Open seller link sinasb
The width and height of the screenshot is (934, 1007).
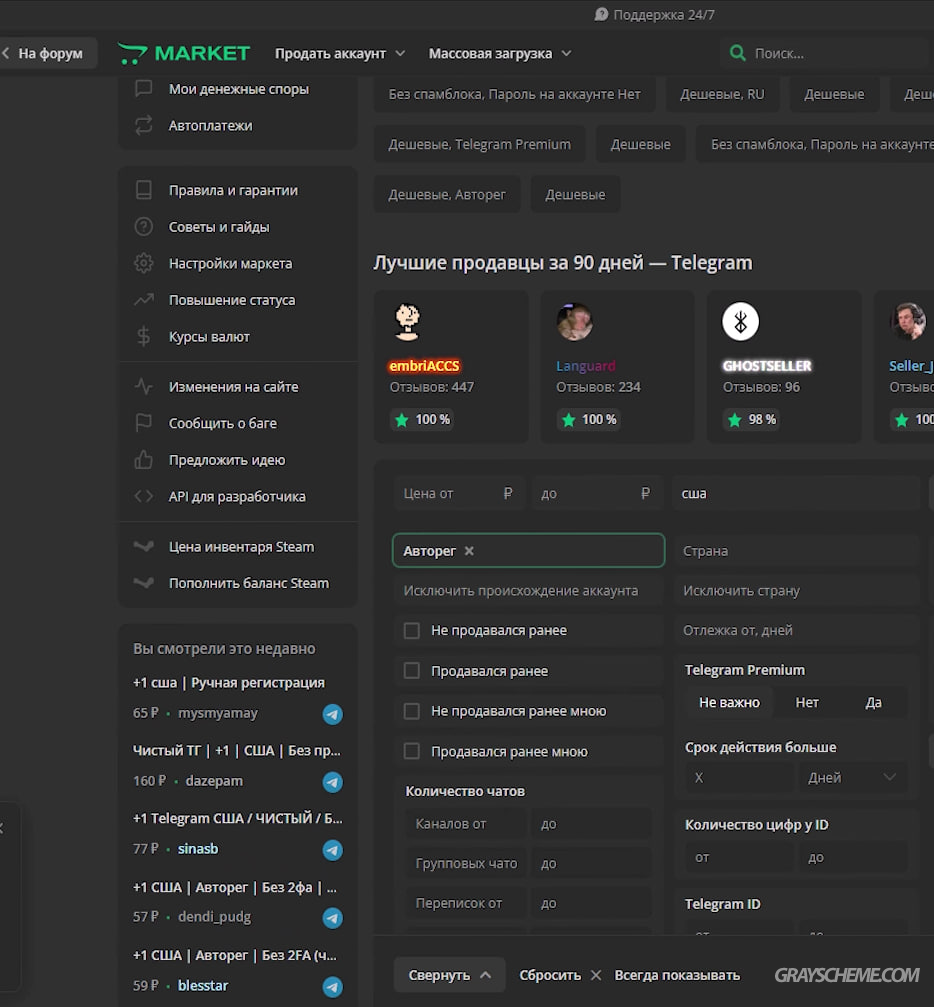pos(198,849)
